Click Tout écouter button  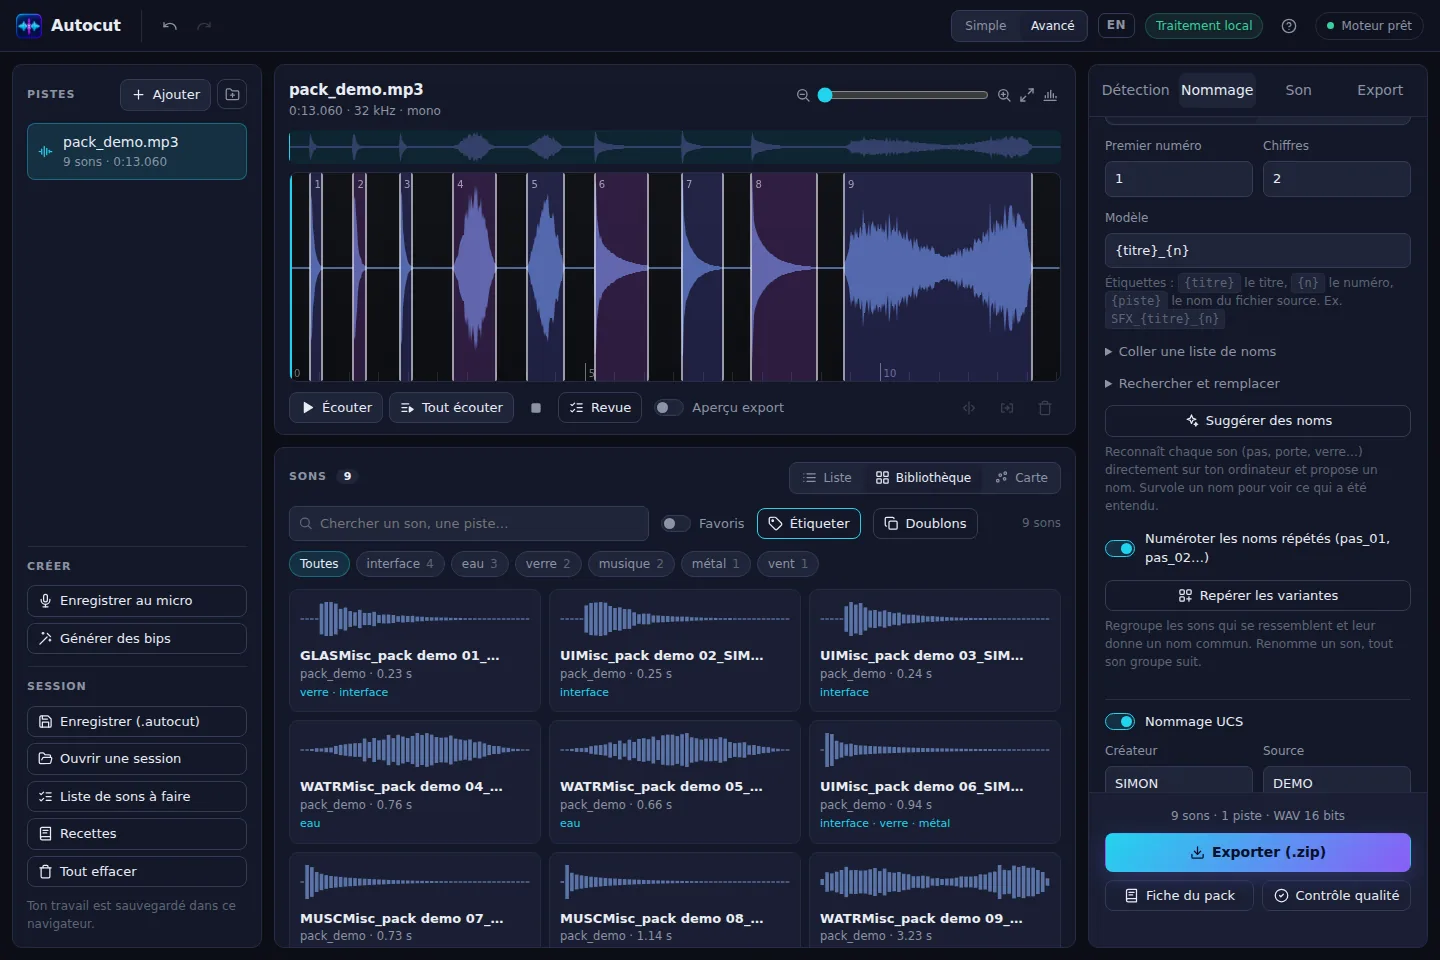(x=452, y=408)
